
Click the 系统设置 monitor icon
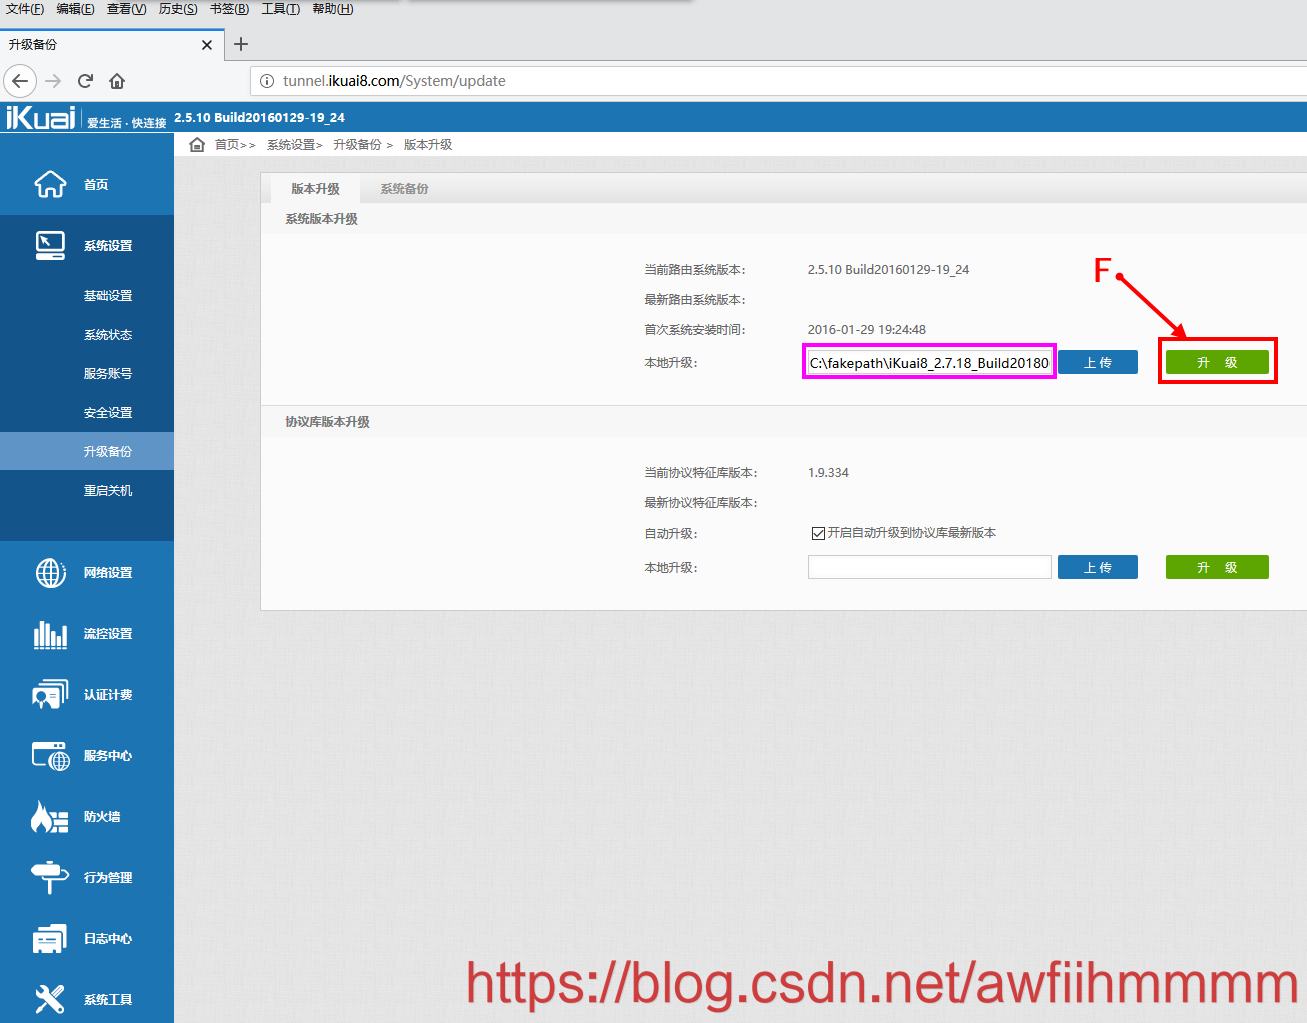[x=50, y=245]
